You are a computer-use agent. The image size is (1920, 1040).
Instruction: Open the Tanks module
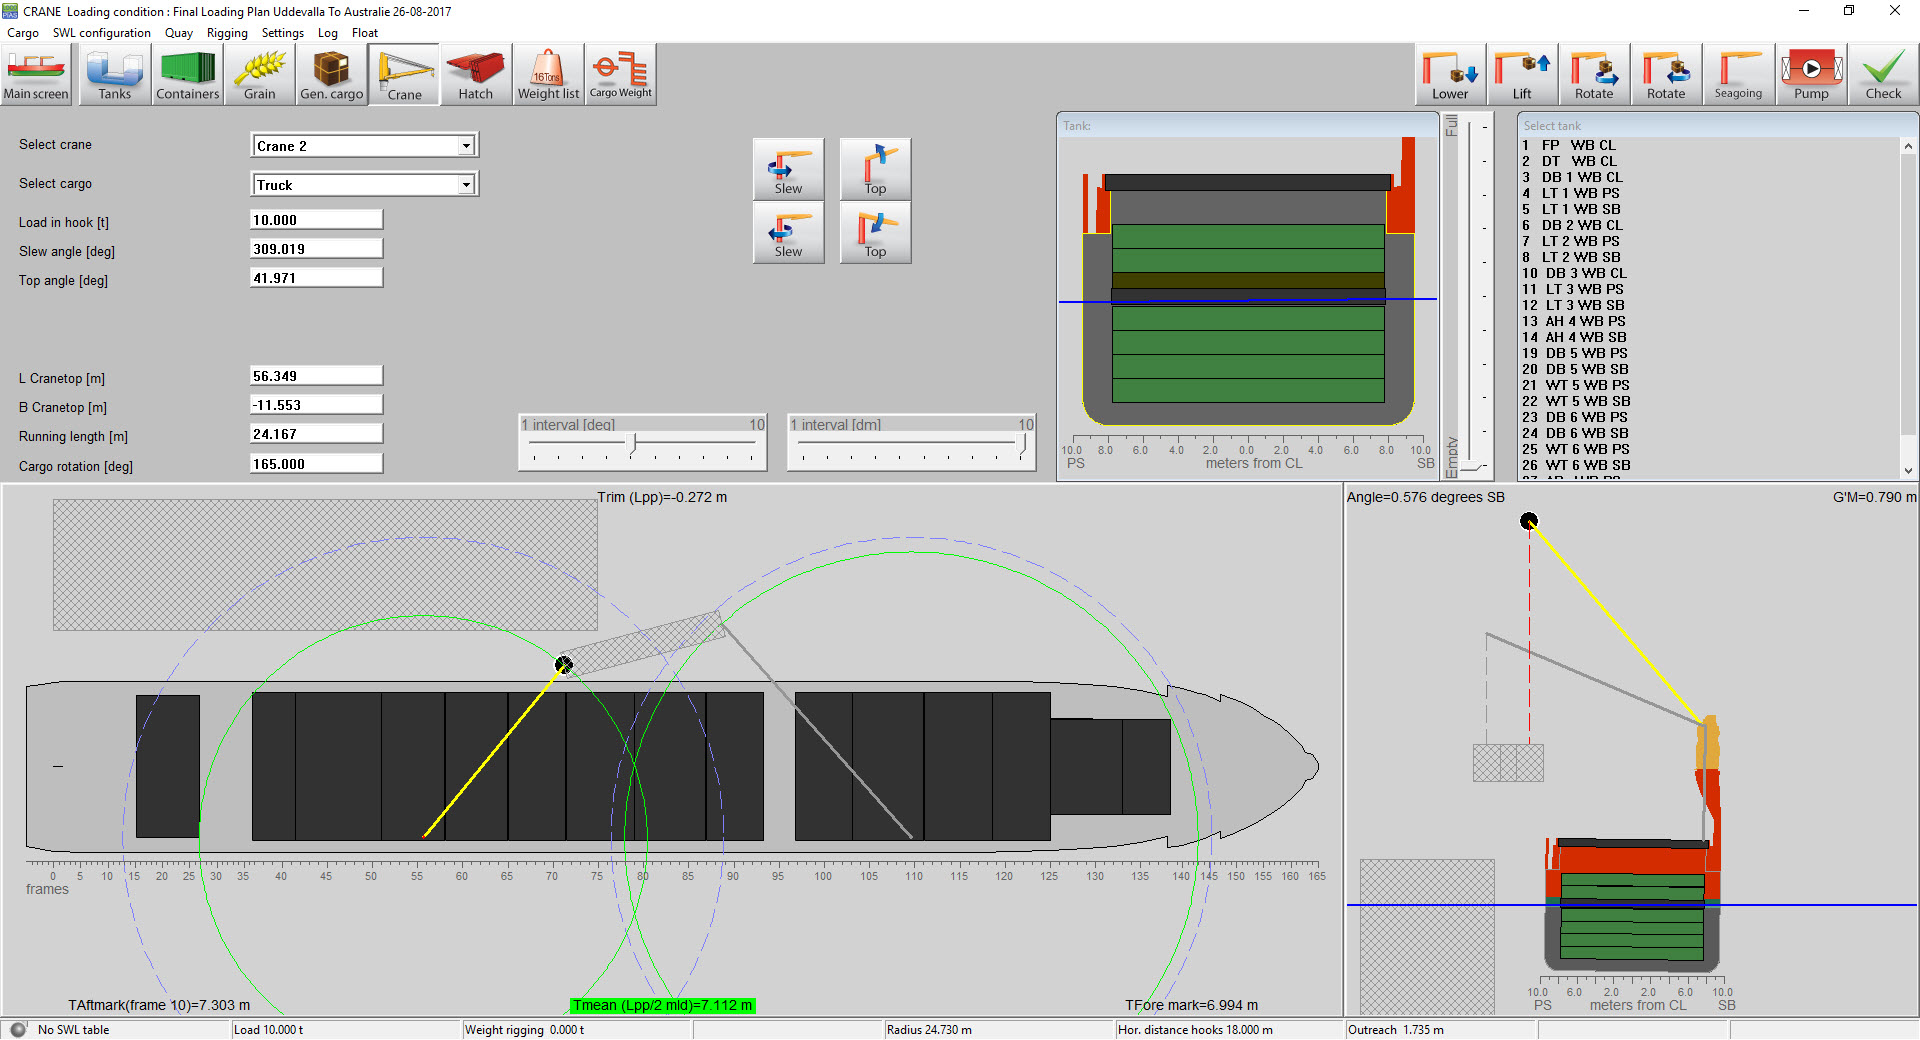click(x=114, y=74)
